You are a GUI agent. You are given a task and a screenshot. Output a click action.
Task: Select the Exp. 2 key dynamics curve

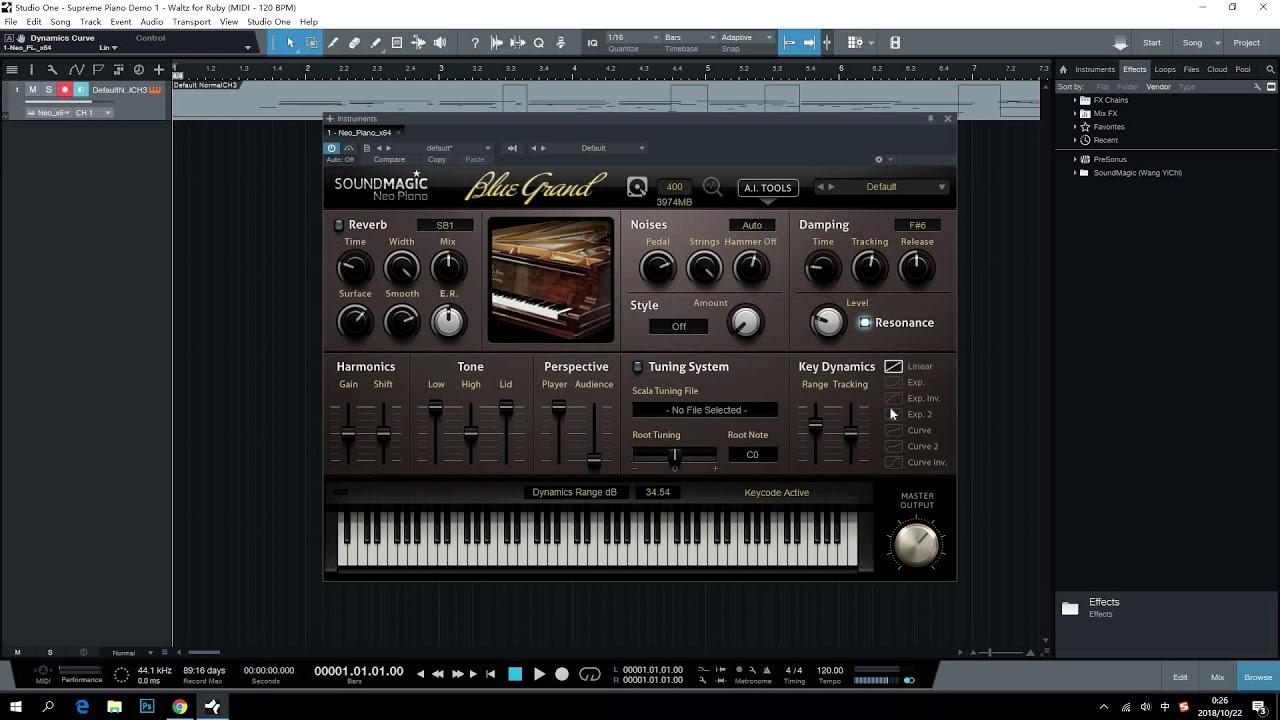894,414
